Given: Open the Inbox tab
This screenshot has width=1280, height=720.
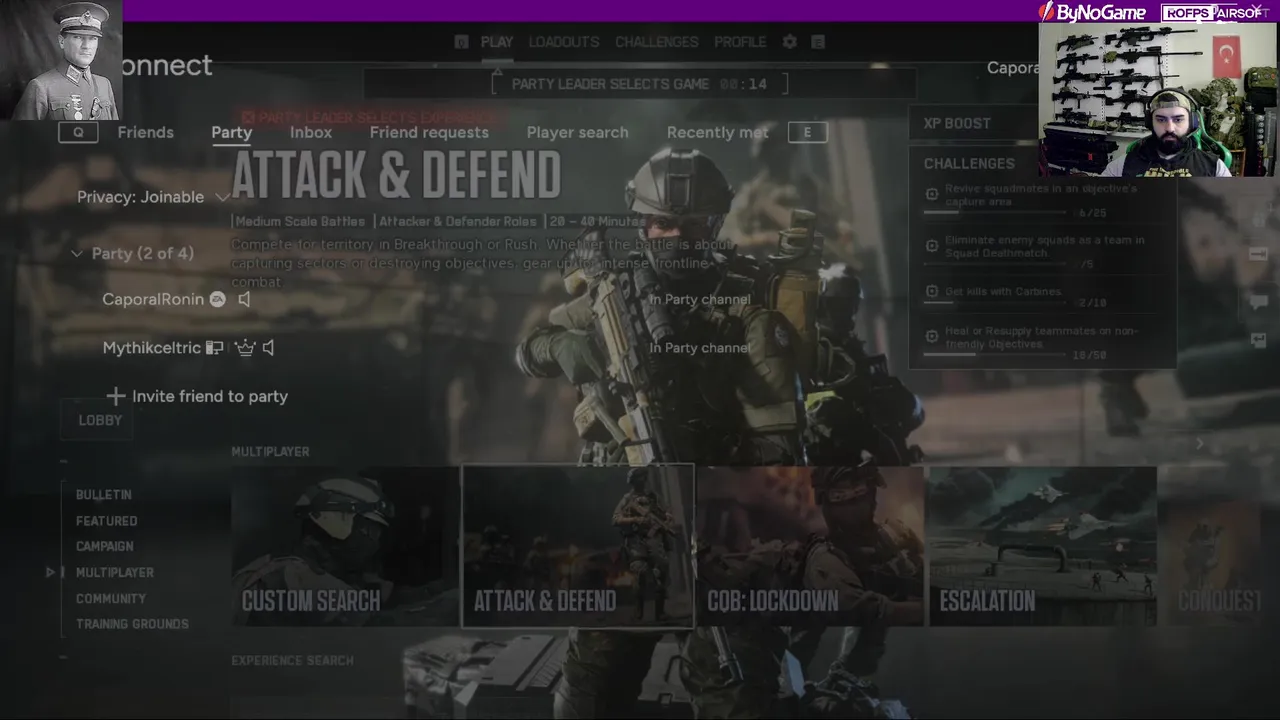Looking at the screenshot, I should click(311, 132).
